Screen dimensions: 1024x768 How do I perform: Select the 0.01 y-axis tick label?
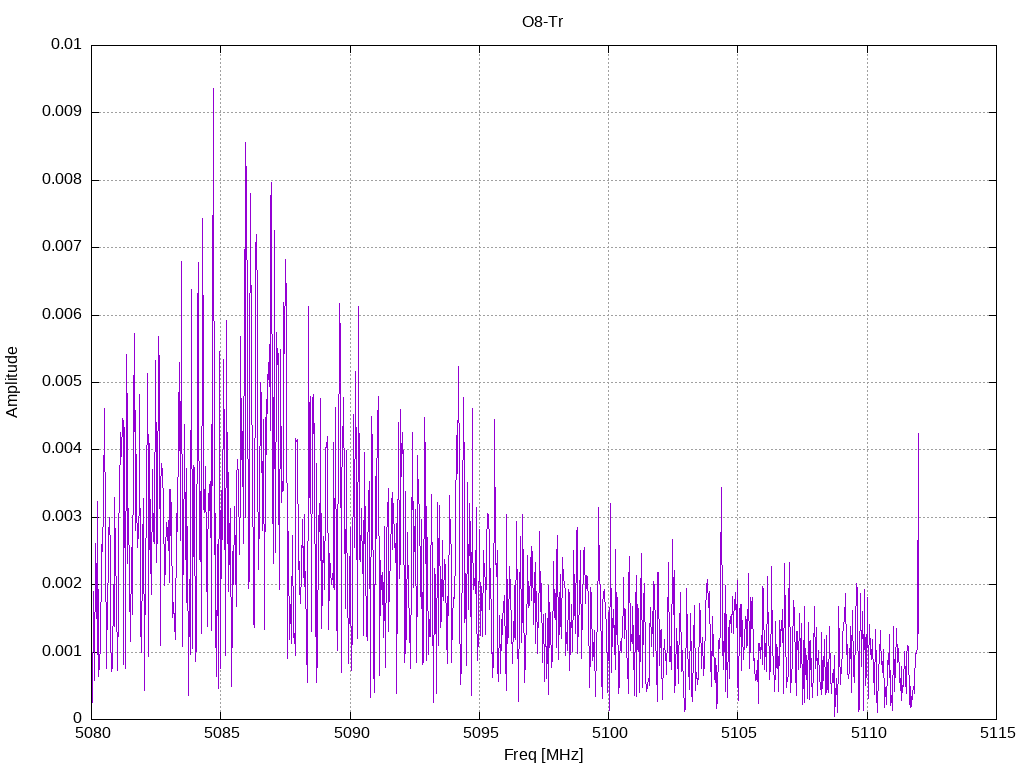(66, 45)
